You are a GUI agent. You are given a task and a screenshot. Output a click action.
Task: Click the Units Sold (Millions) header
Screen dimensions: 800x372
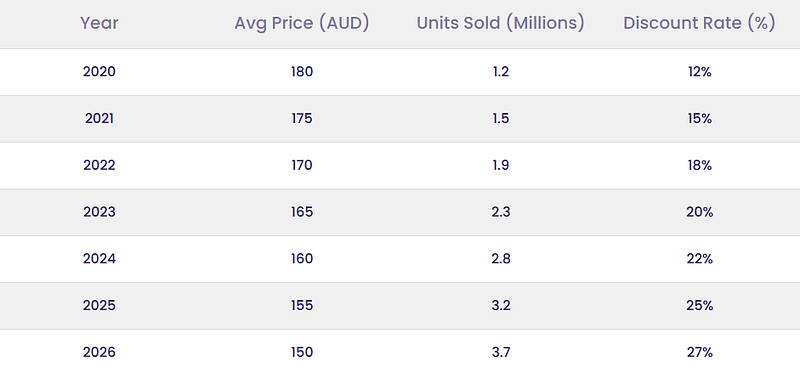(501, 23)
